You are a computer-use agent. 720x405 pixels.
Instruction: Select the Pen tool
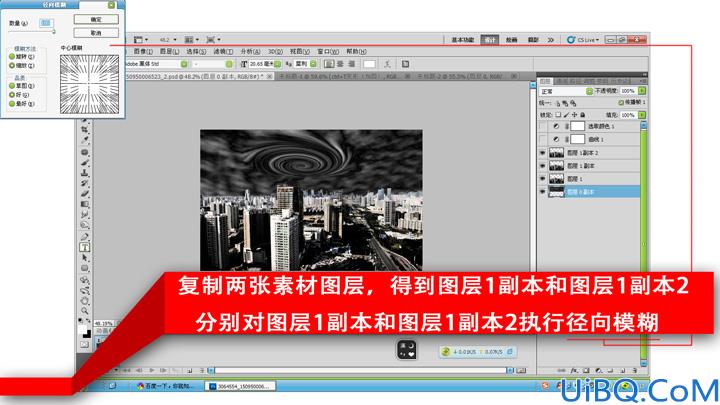(85, 236)
